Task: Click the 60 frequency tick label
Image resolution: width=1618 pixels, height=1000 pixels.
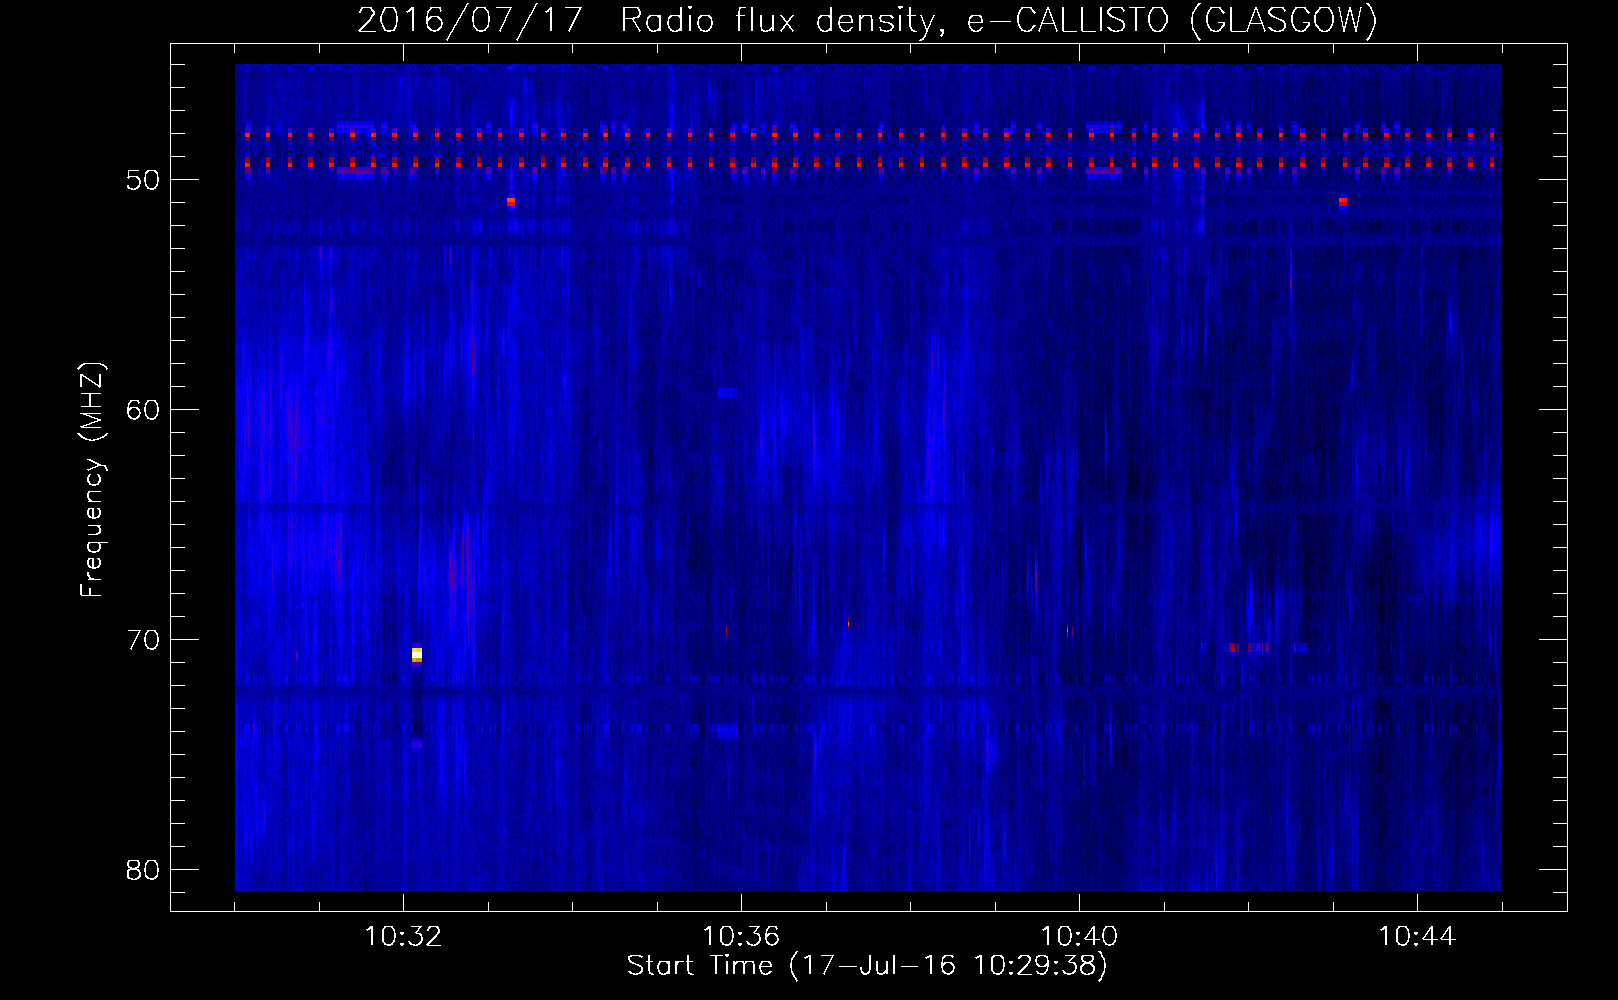Action: pos(143,410)
